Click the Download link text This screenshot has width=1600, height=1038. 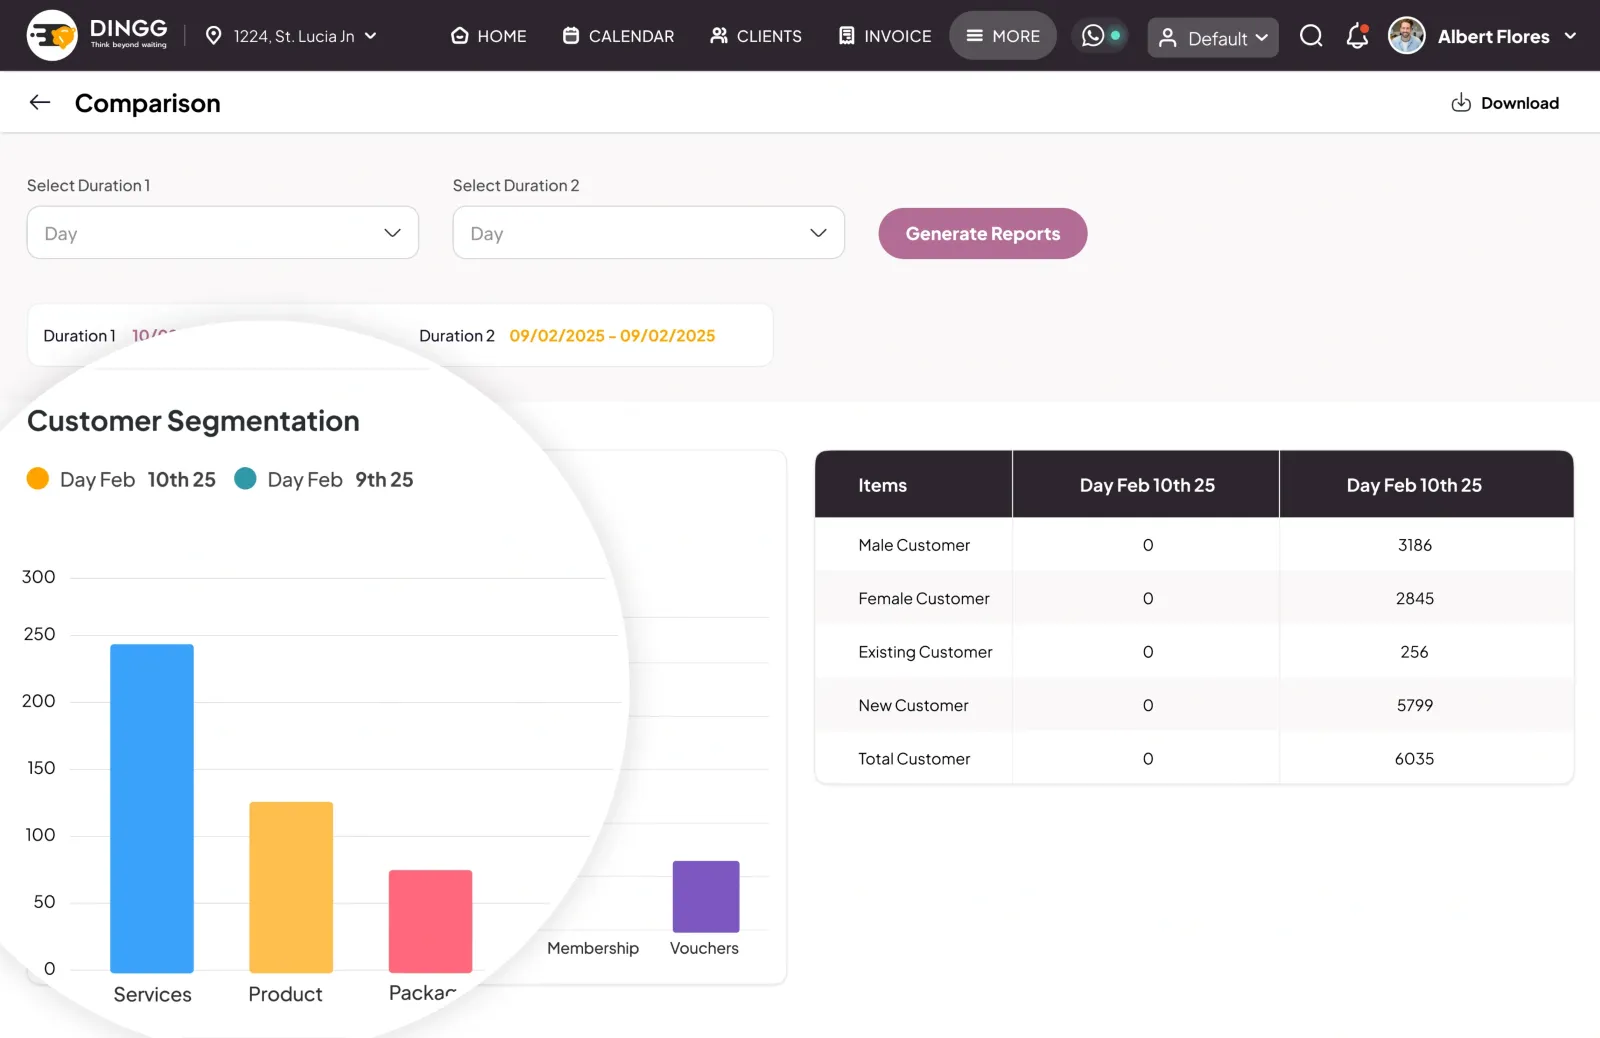click(x=1520, y=103)
